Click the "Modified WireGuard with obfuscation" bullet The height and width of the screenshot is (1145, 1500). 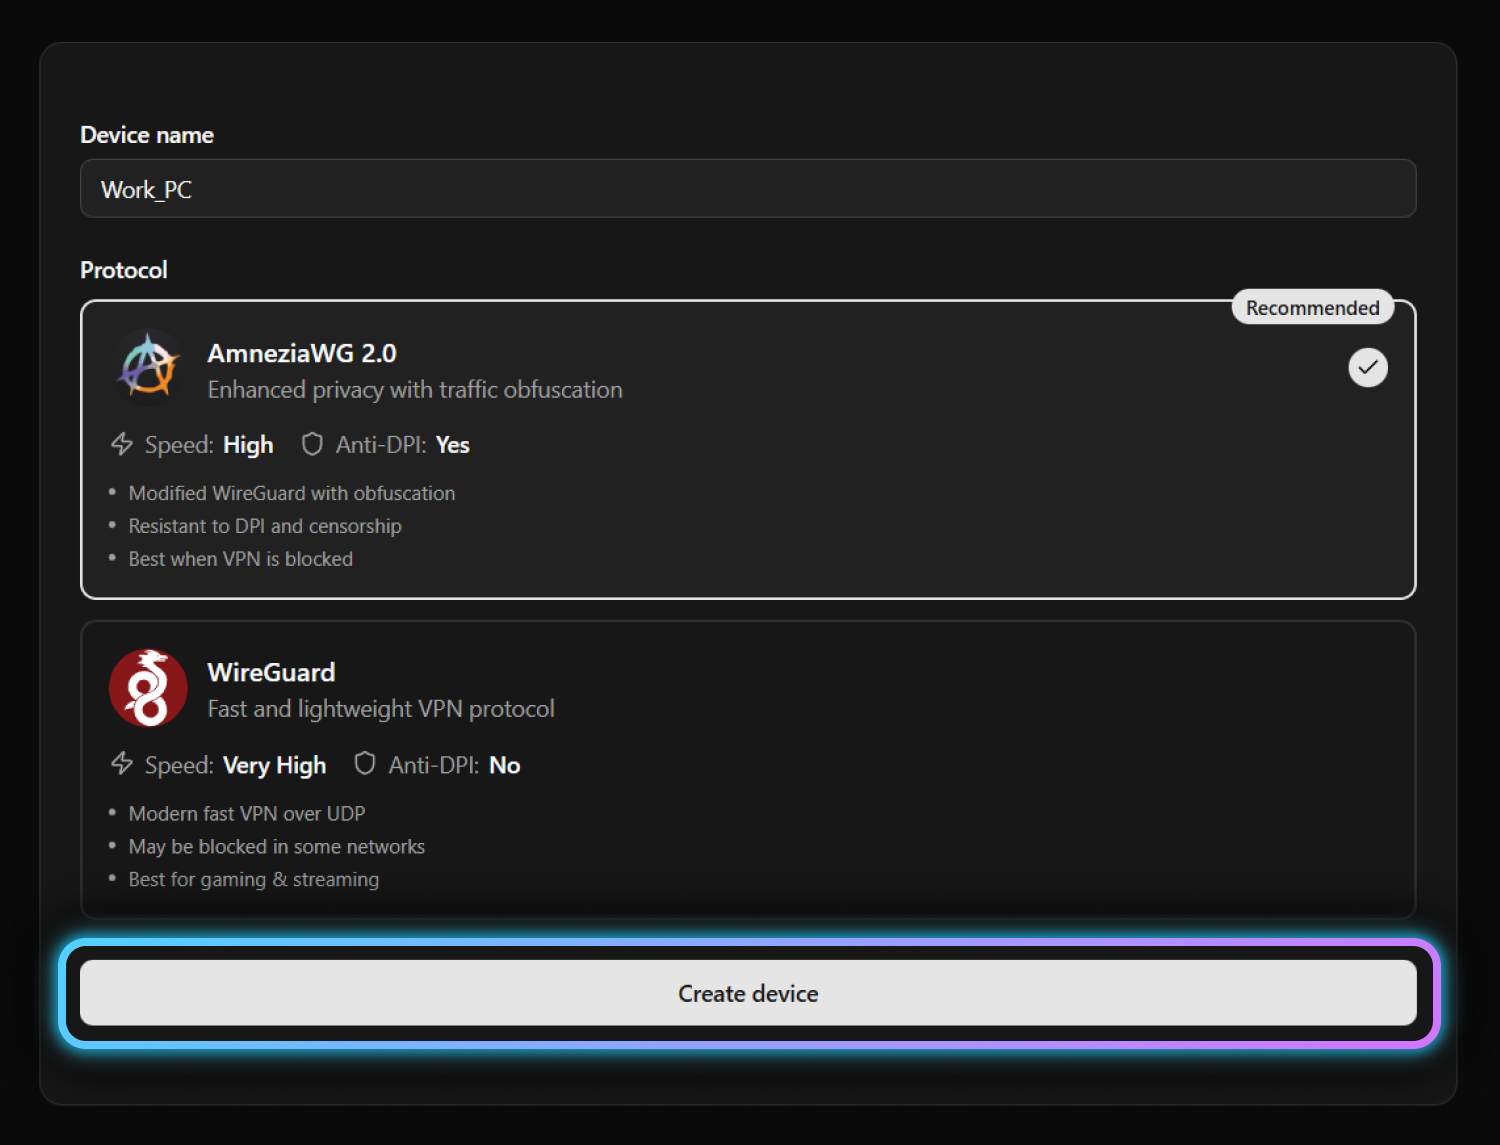pyautogui.click(x=292, y=493)
